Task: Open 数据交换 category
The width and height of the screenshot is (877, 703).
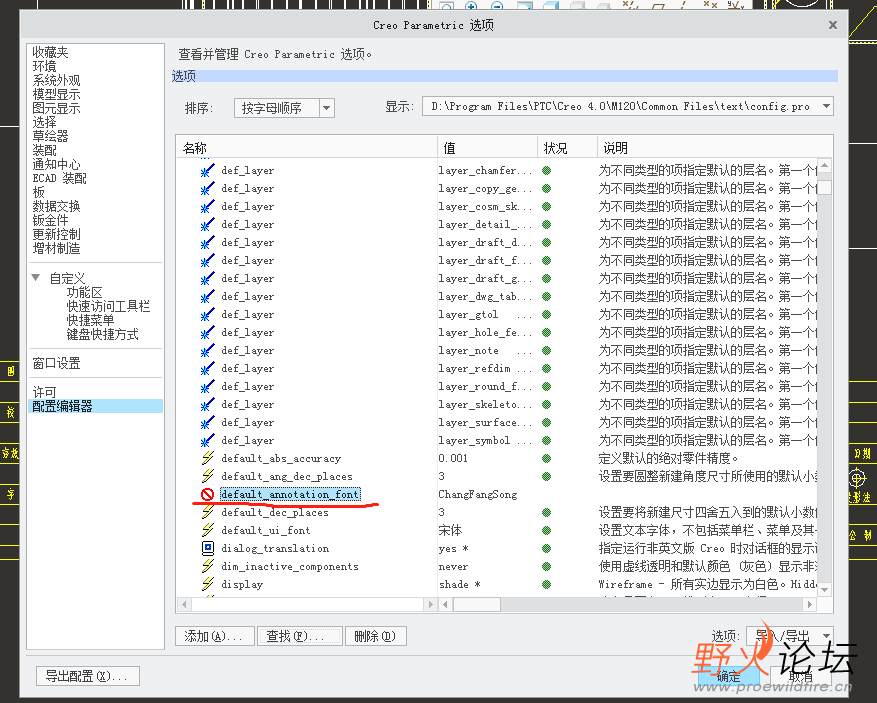Action: (x=56, y=206)
